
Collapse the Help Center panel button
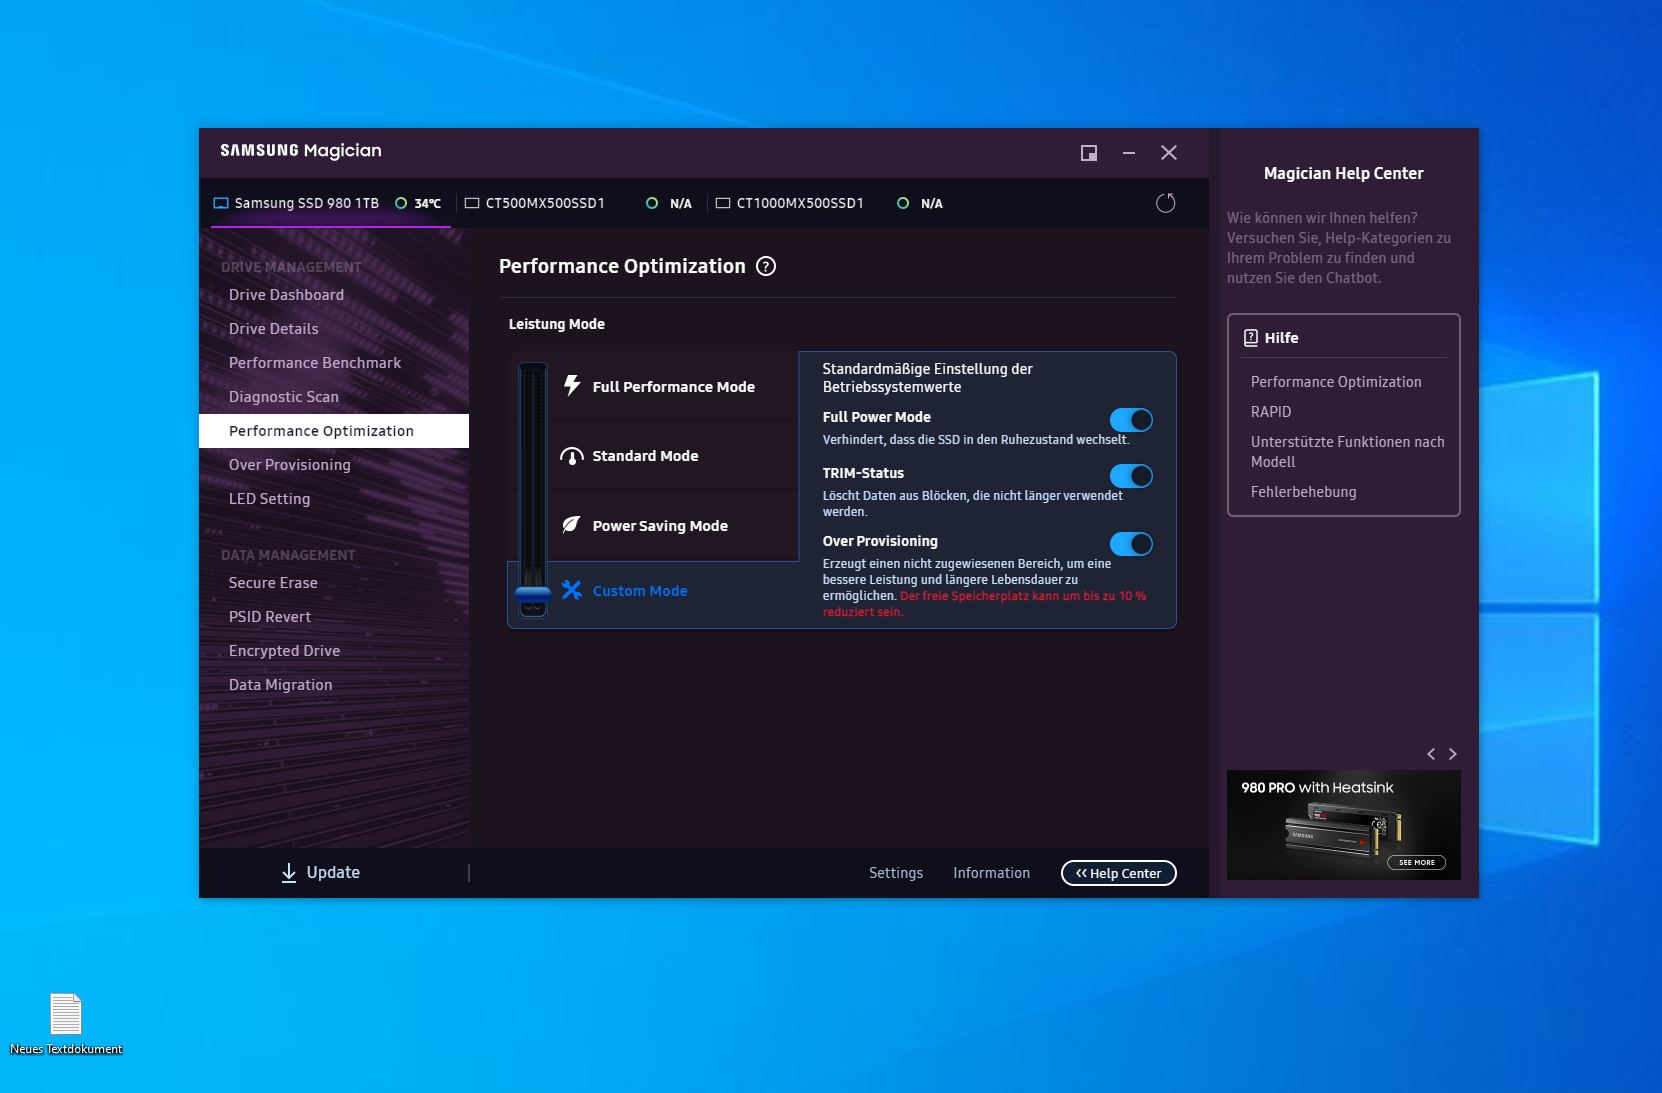1119,873
